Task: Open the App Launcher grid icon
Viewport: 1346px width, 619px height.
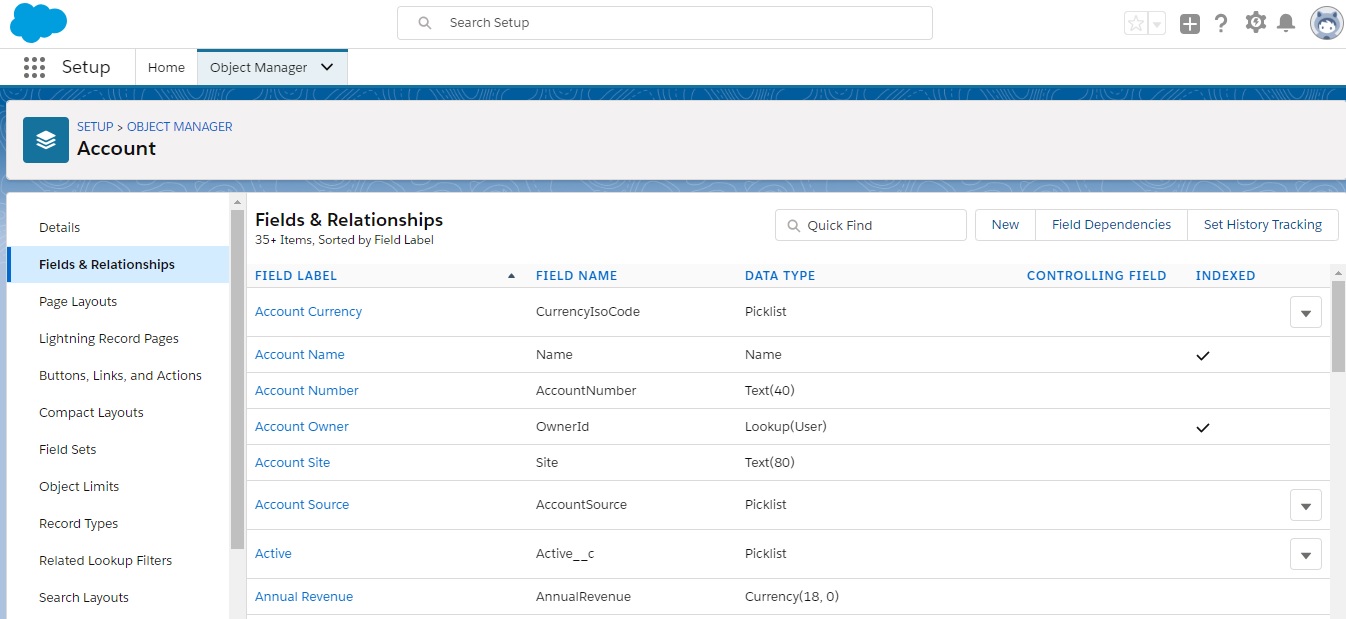Action: pyautogui.click(x=34, y=67)
